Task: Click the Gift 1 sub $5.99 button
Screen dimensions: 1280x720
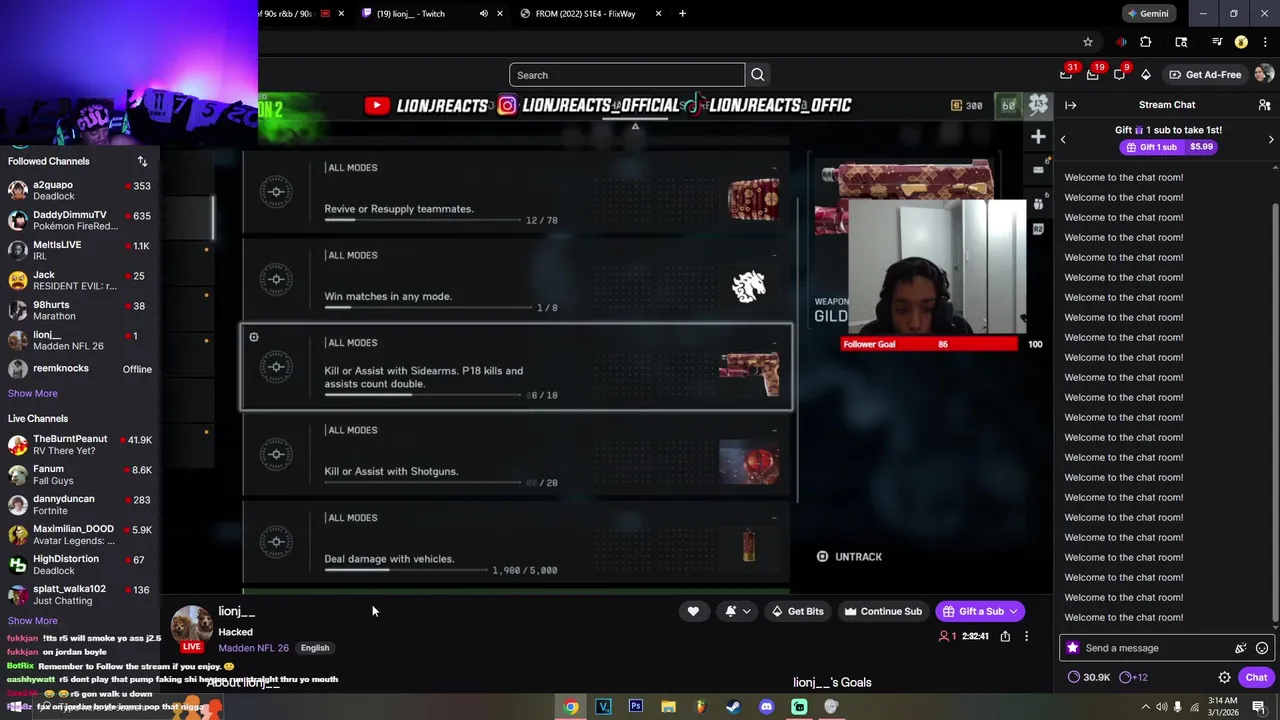Action: (x=1168, y=147)
